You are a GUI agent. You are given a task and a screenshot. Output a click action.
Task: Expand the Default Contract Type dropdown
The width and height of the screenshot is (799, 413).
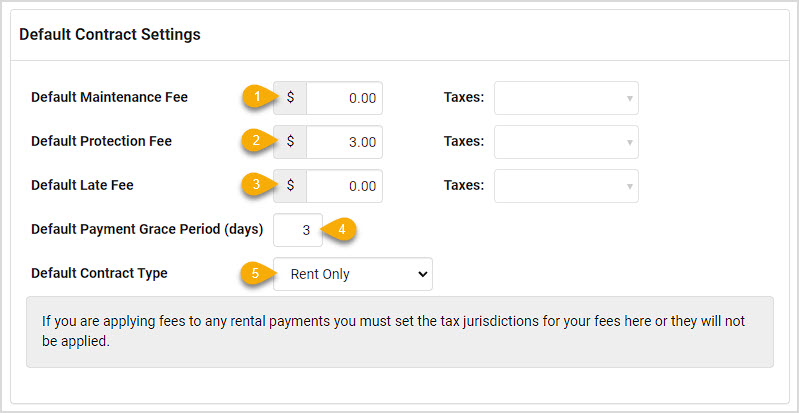(x=353, y=274)
